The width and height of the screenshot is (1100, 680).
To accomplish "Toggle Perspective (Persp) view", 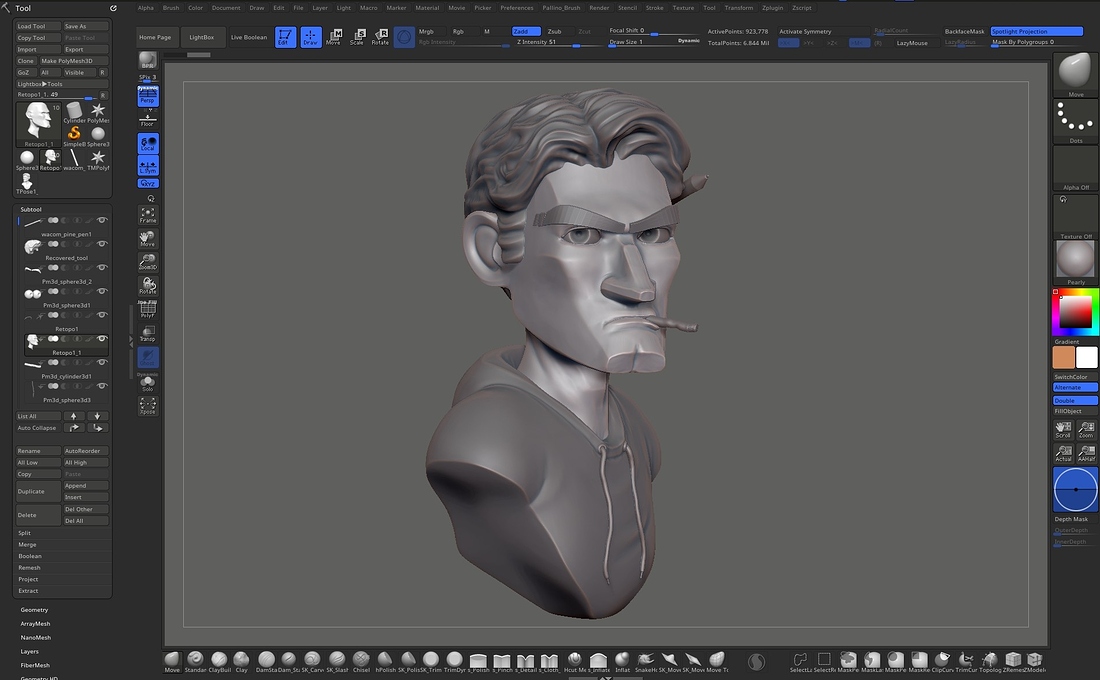I will tap(147, 95).
